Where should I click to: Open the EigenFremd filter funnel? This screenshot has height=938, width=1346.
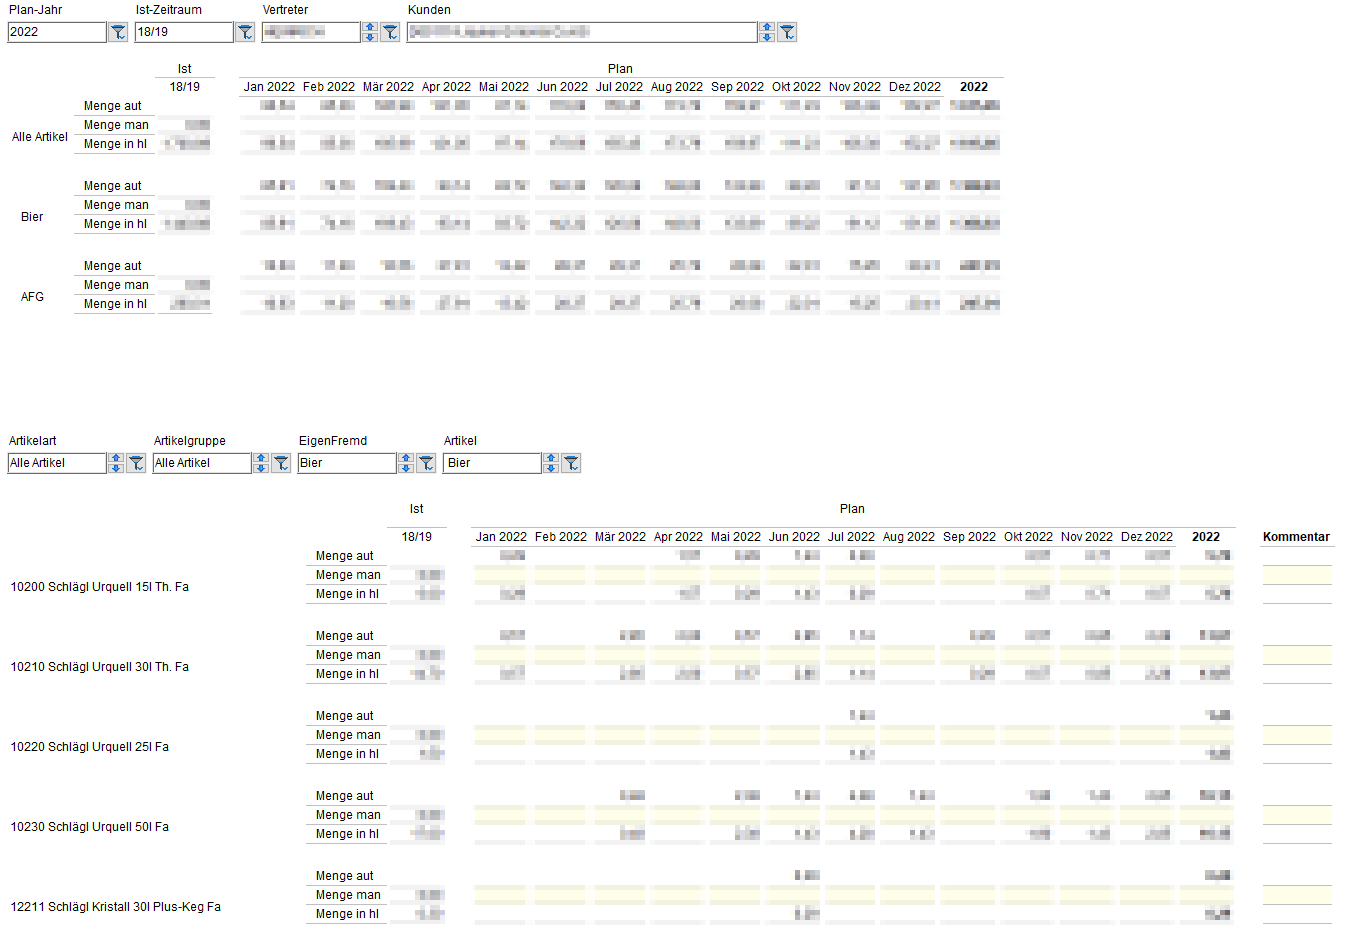tap(426, 463)
